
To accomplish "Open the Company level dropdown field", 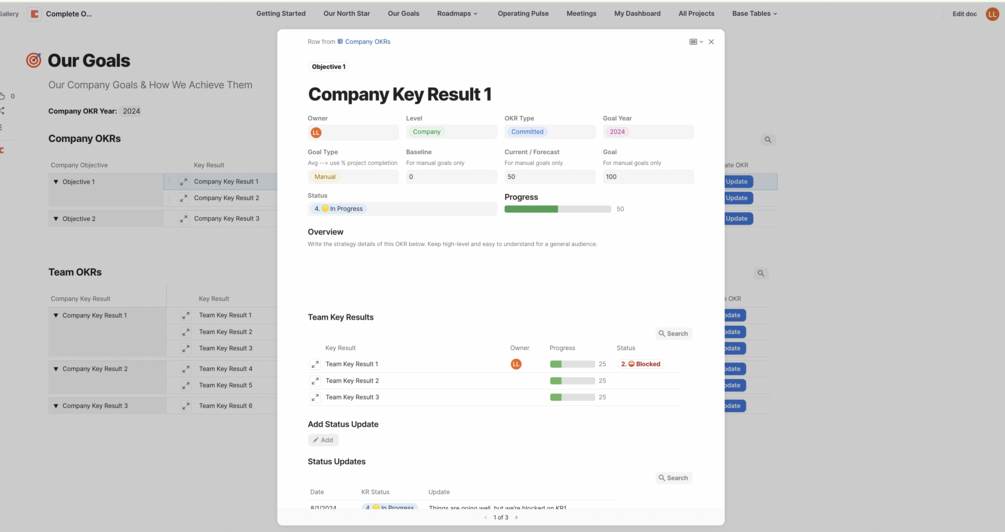I will [451, 132].
